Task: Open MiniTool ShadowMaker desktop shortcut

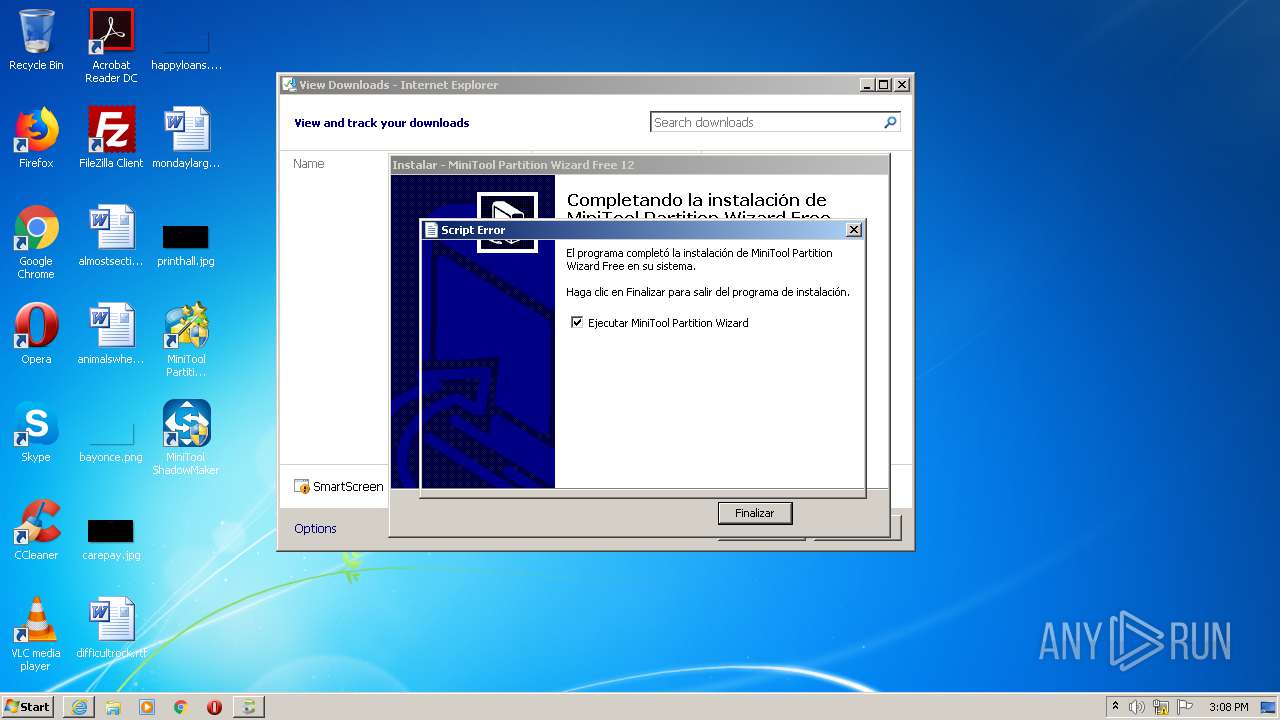Action: [186, 438]
